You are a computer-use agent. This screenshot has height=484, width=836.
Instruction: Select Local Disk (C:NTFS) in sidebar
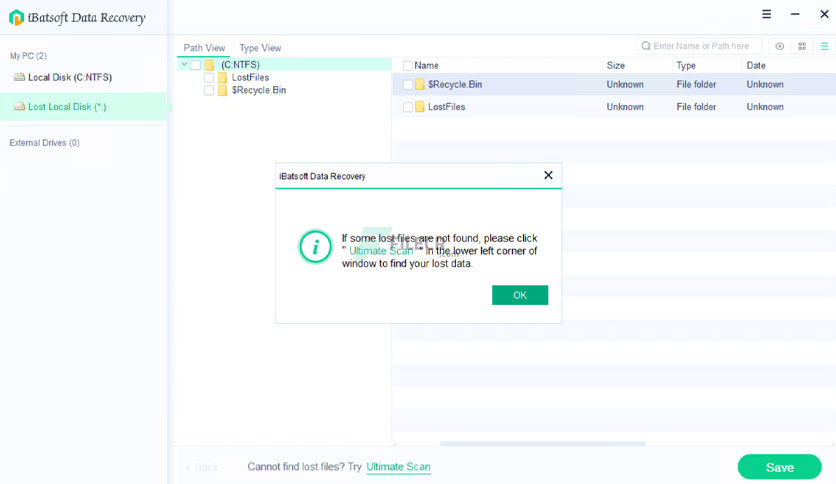(x=83, y=77)
